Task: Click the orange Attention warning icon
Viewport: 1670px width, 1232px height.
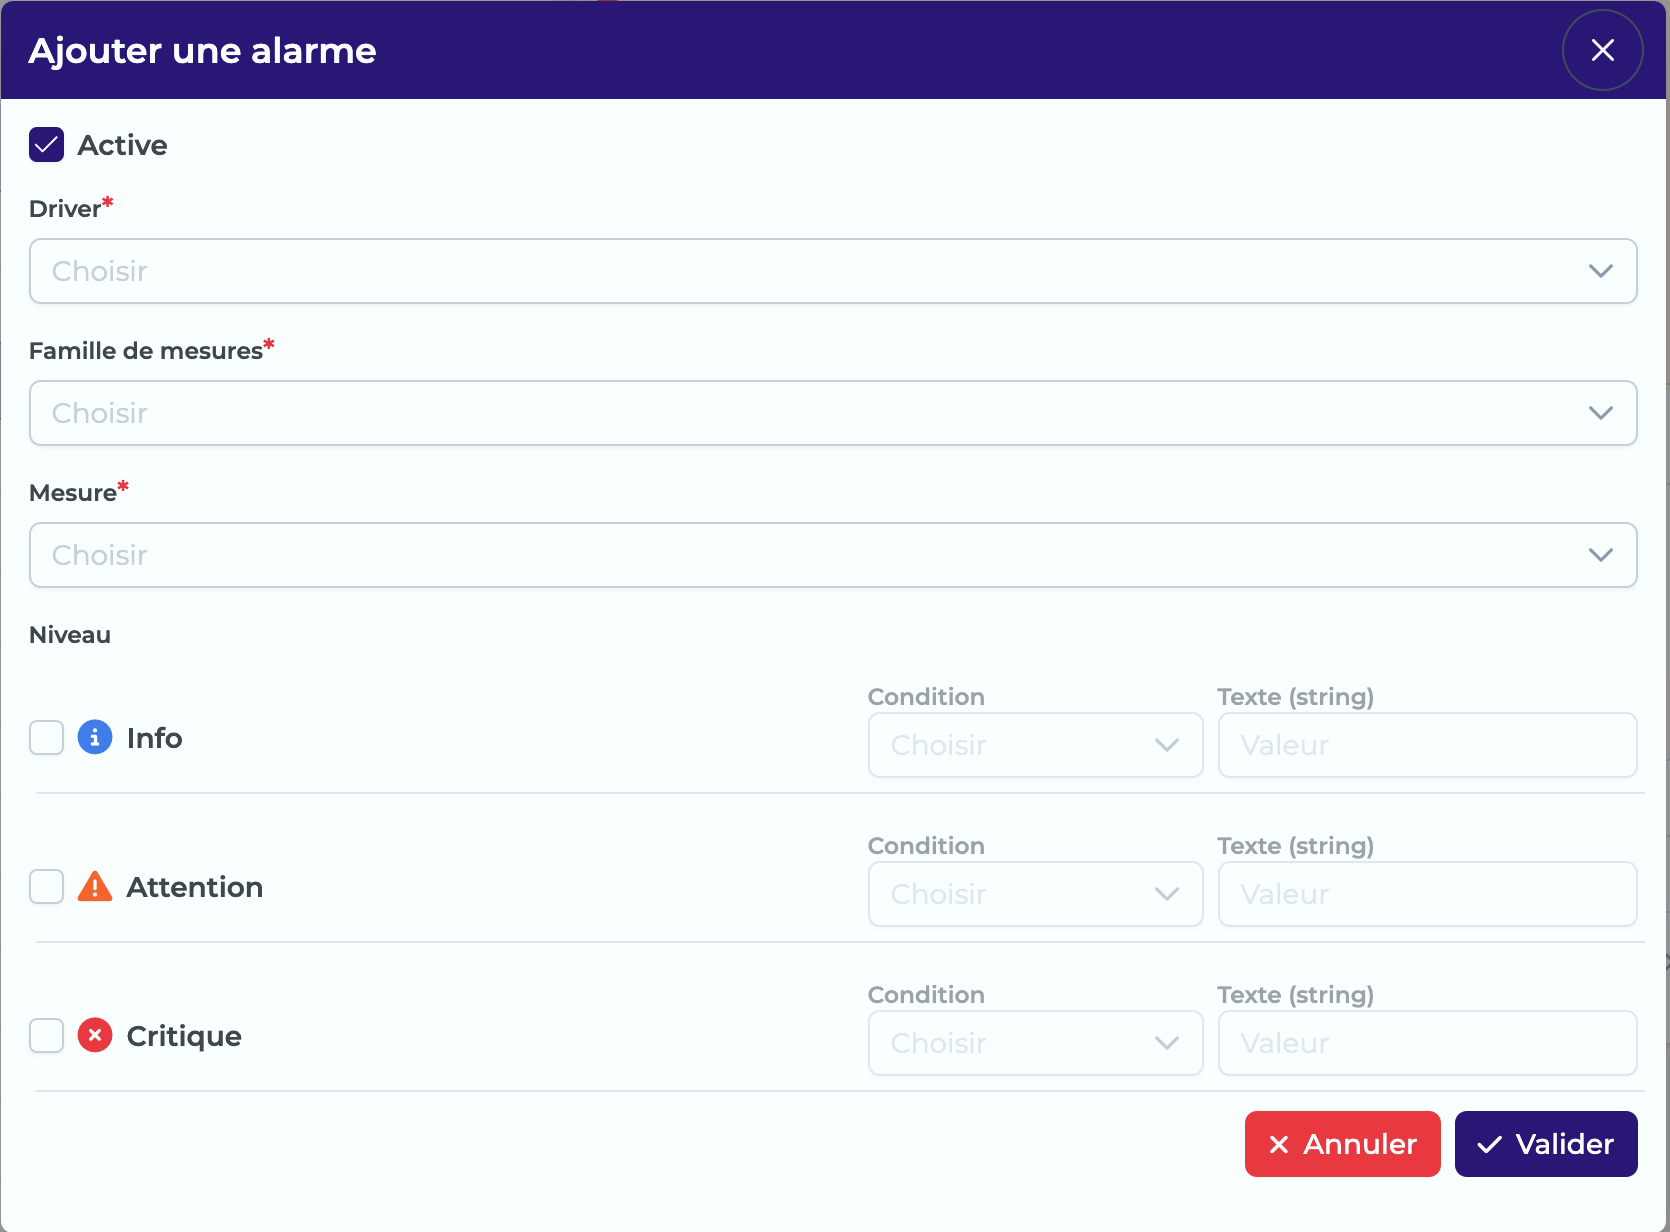Action: tap(95, 886)
